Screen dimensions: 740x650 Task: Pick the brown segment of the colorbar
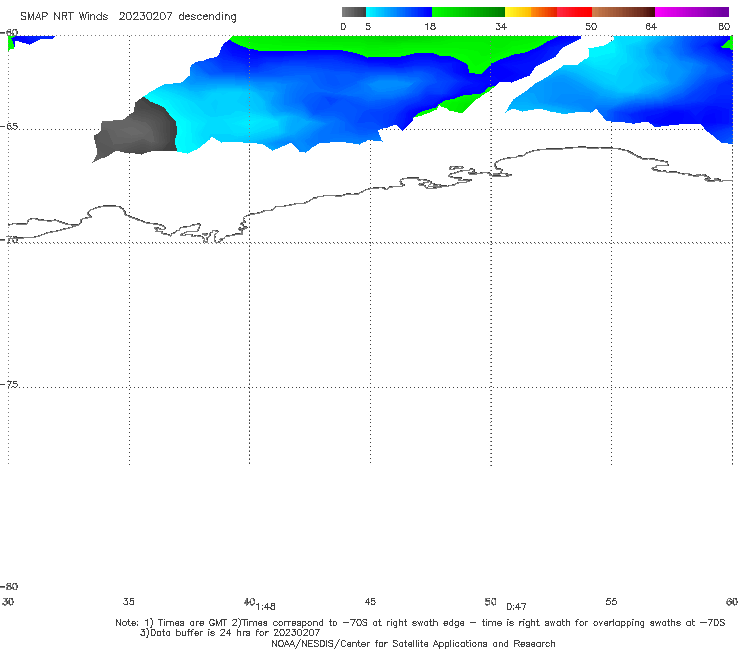click(x=623, y=12)
